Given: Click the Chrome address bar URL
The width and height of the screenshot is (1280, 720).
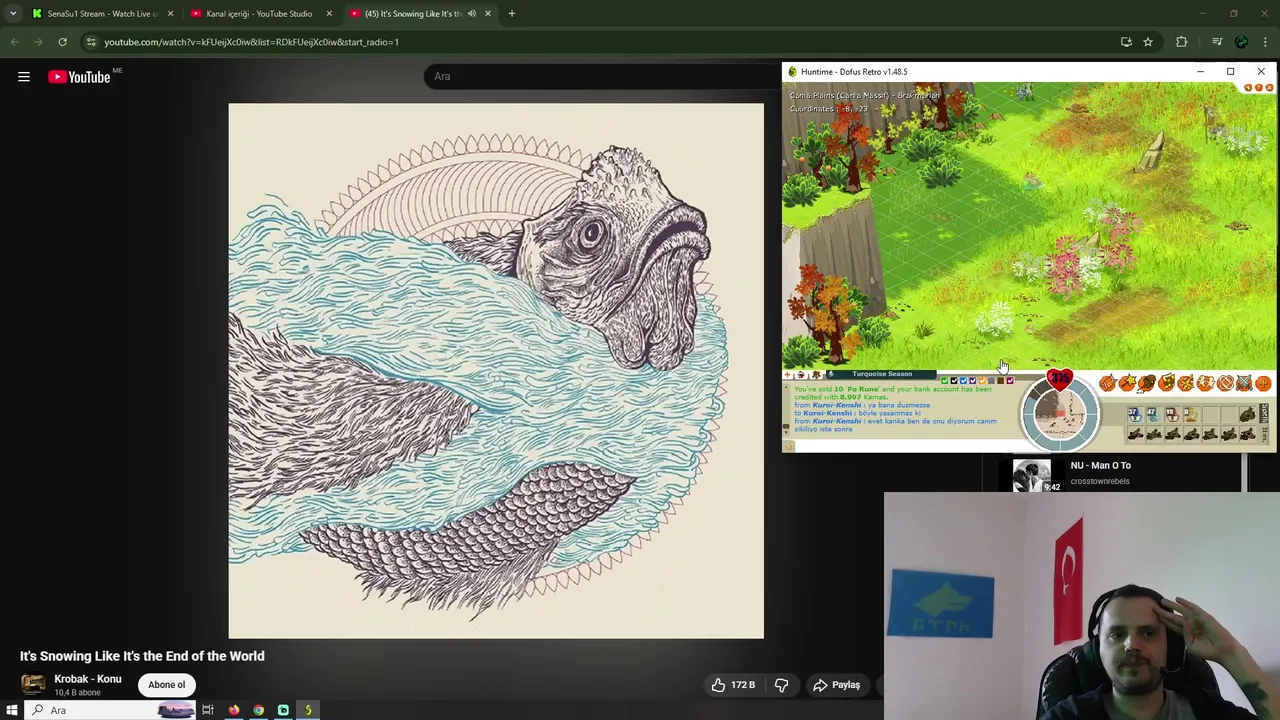Looking at the screenshot, I should click(x=251, y=42).
